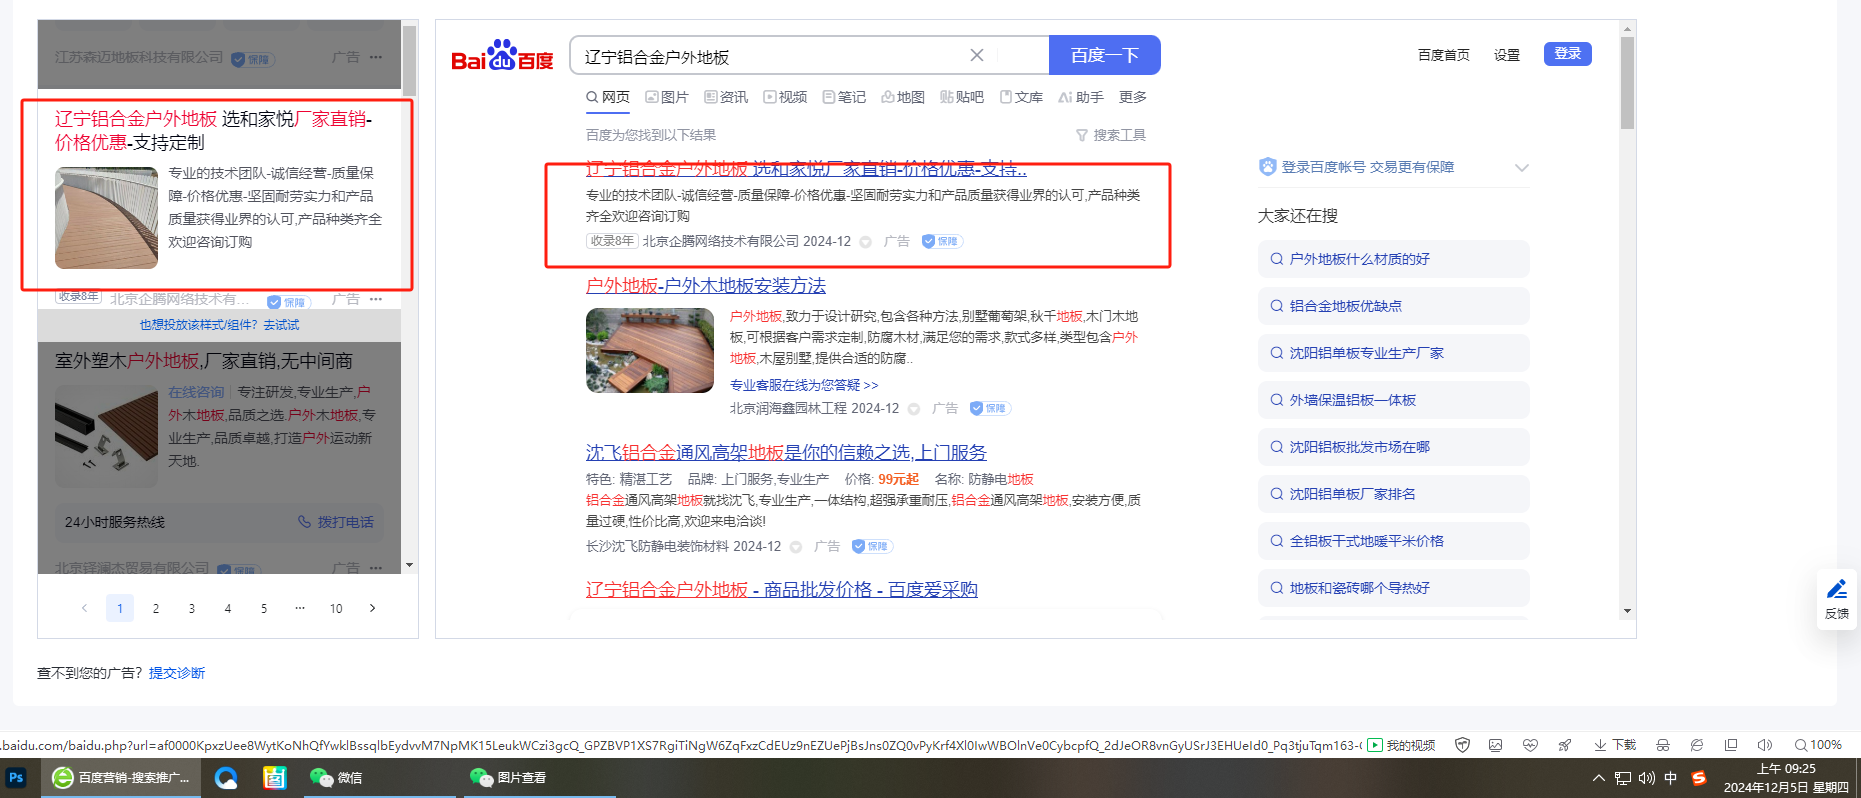
Task: Switch to the 地图 search tab
Action: [x=903, y=97]
